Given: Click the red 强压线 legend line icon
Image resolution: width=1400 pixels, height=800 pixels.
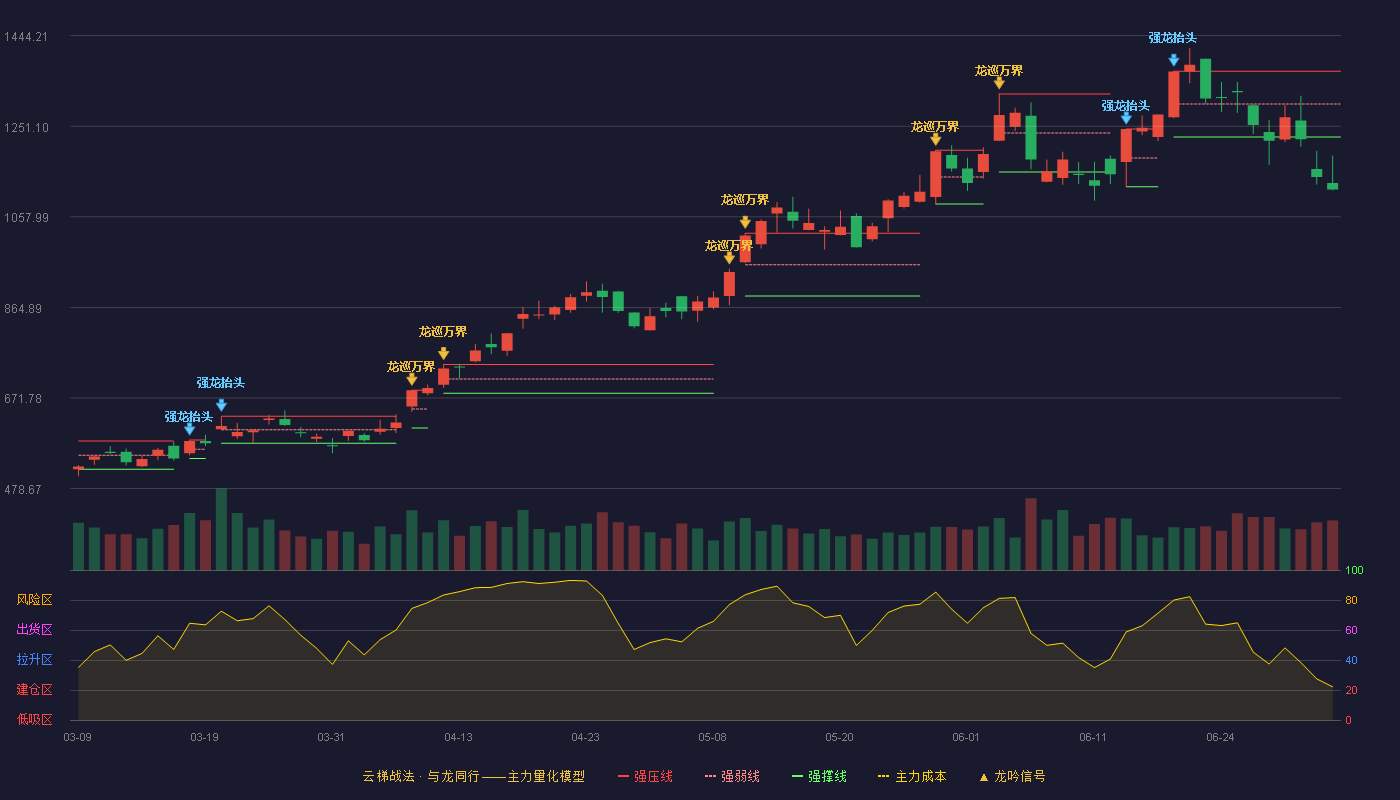Looking at the screenshot, I should point(623,776).
